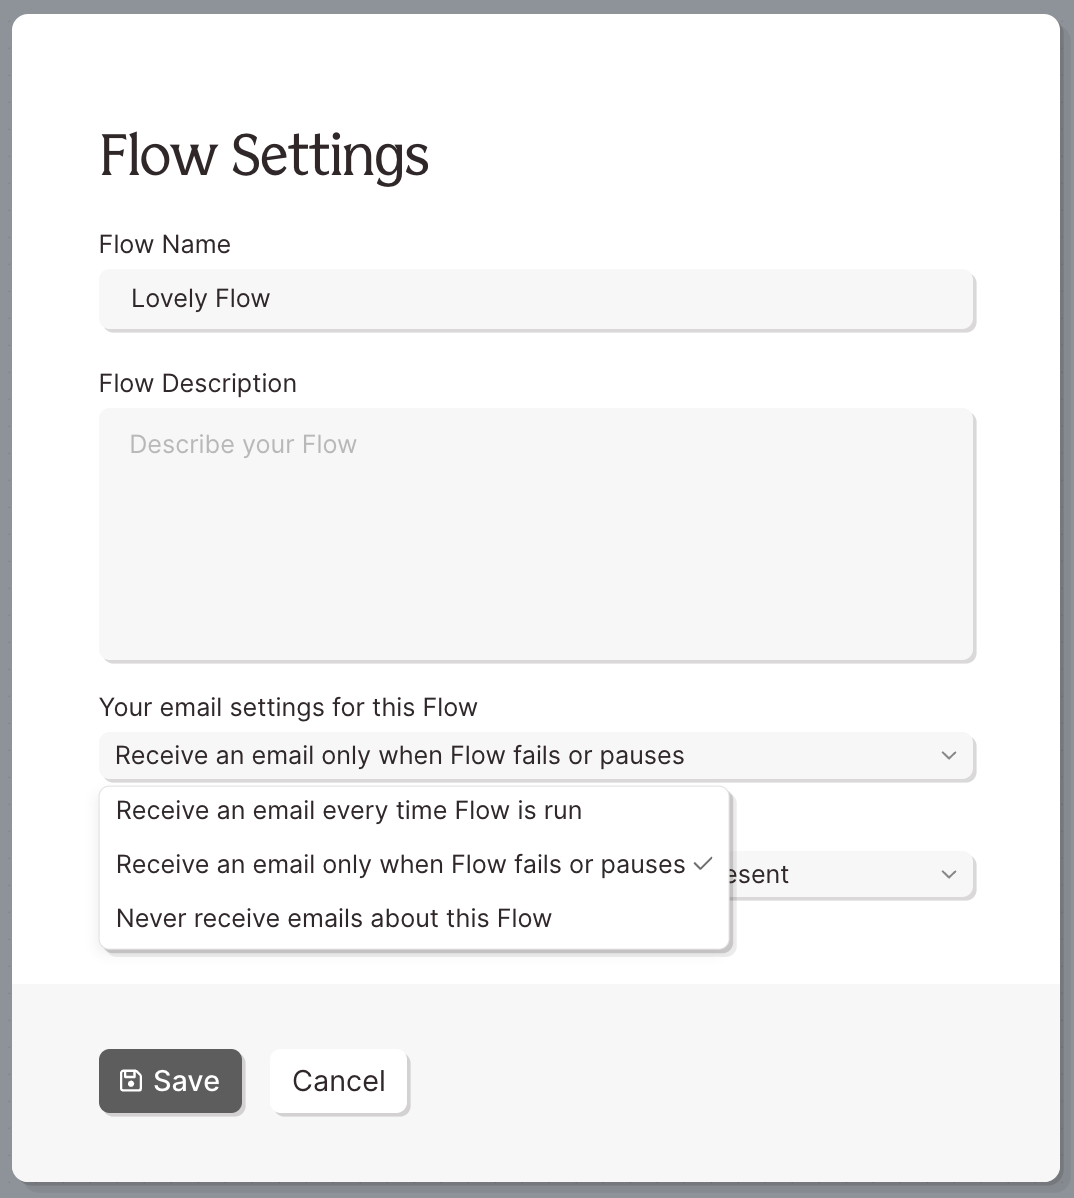Click the "Your email settings for this Flow" label

click(288, 707)
